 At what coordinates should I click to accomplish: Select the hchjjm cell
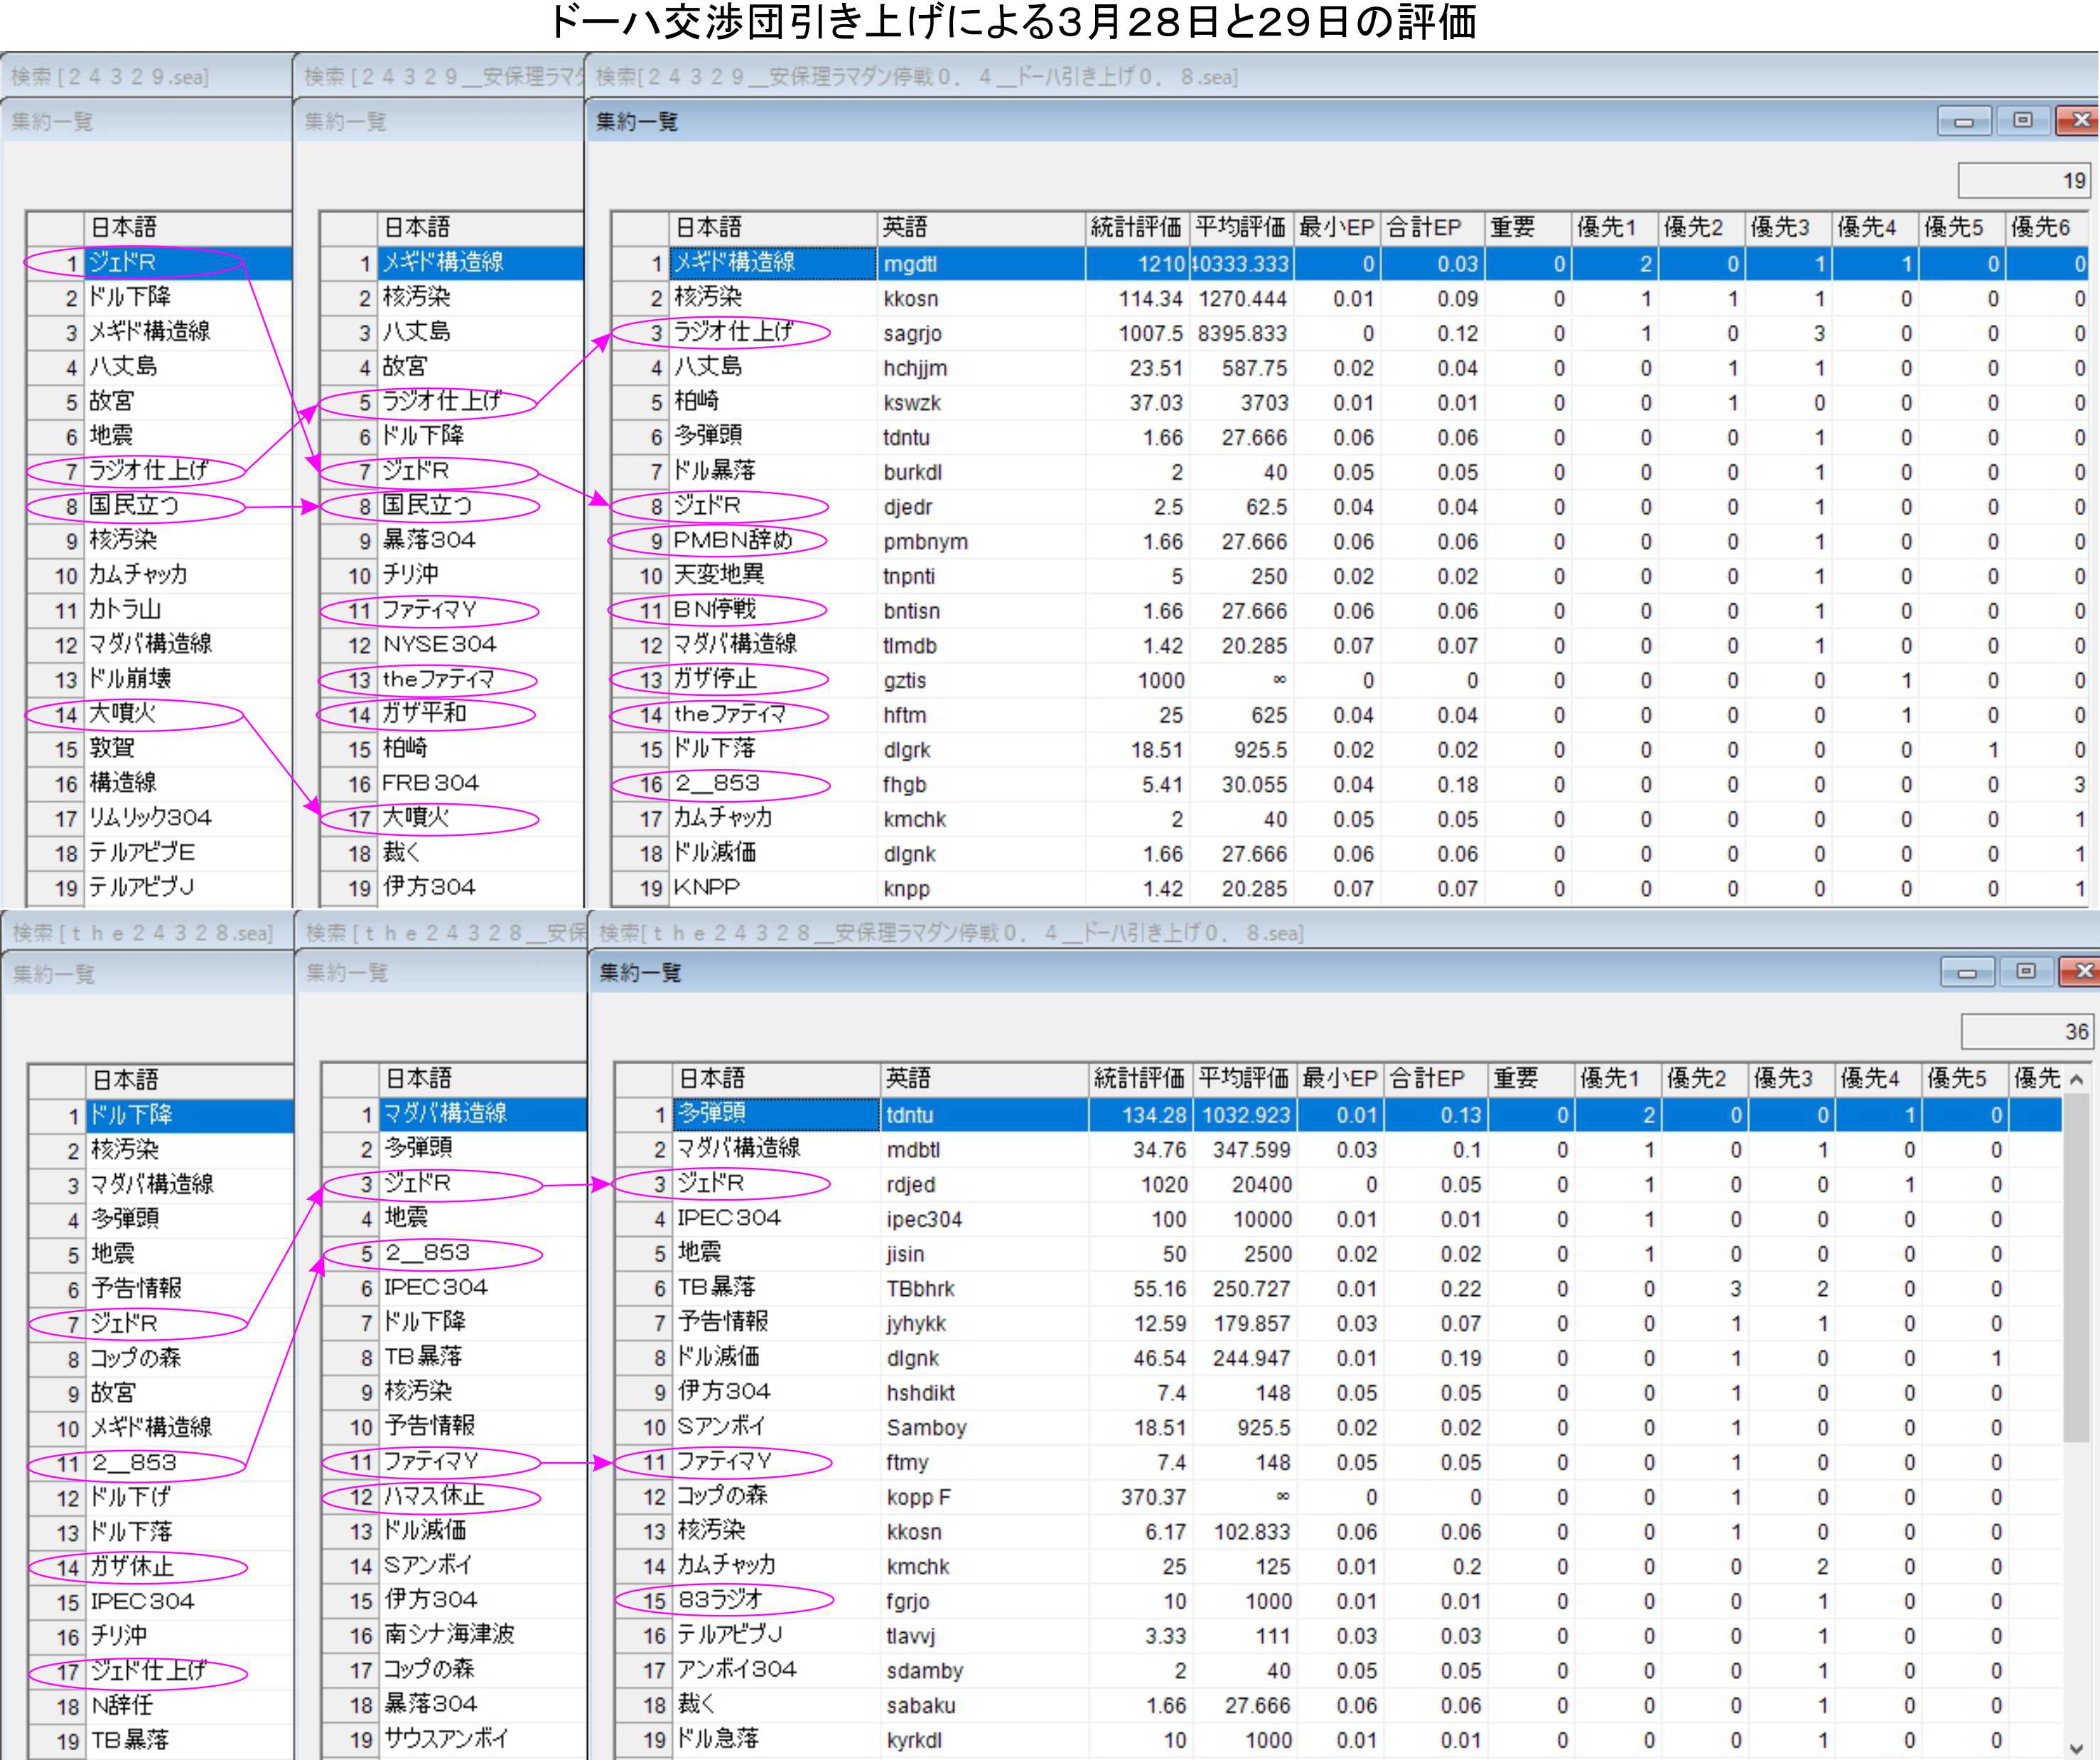(x=981, y=368)
